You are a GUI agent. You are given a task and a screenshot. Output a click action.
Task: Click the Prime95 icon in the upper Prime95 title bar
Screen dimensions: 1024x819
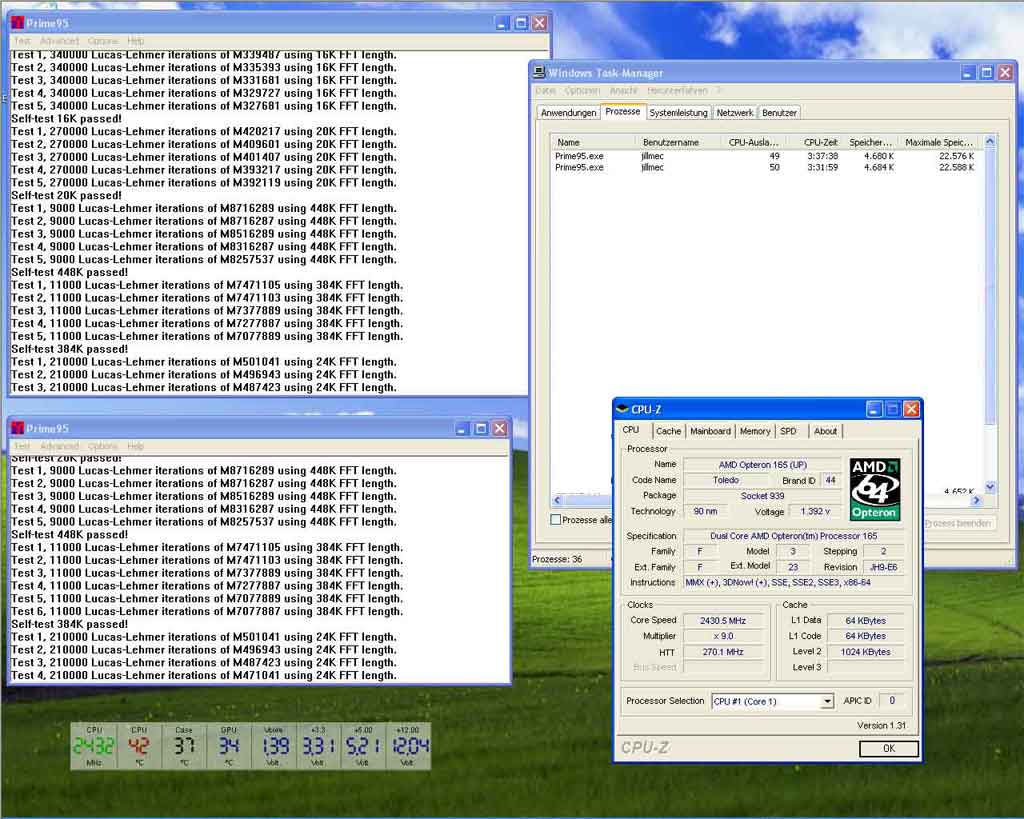point(18,23)
